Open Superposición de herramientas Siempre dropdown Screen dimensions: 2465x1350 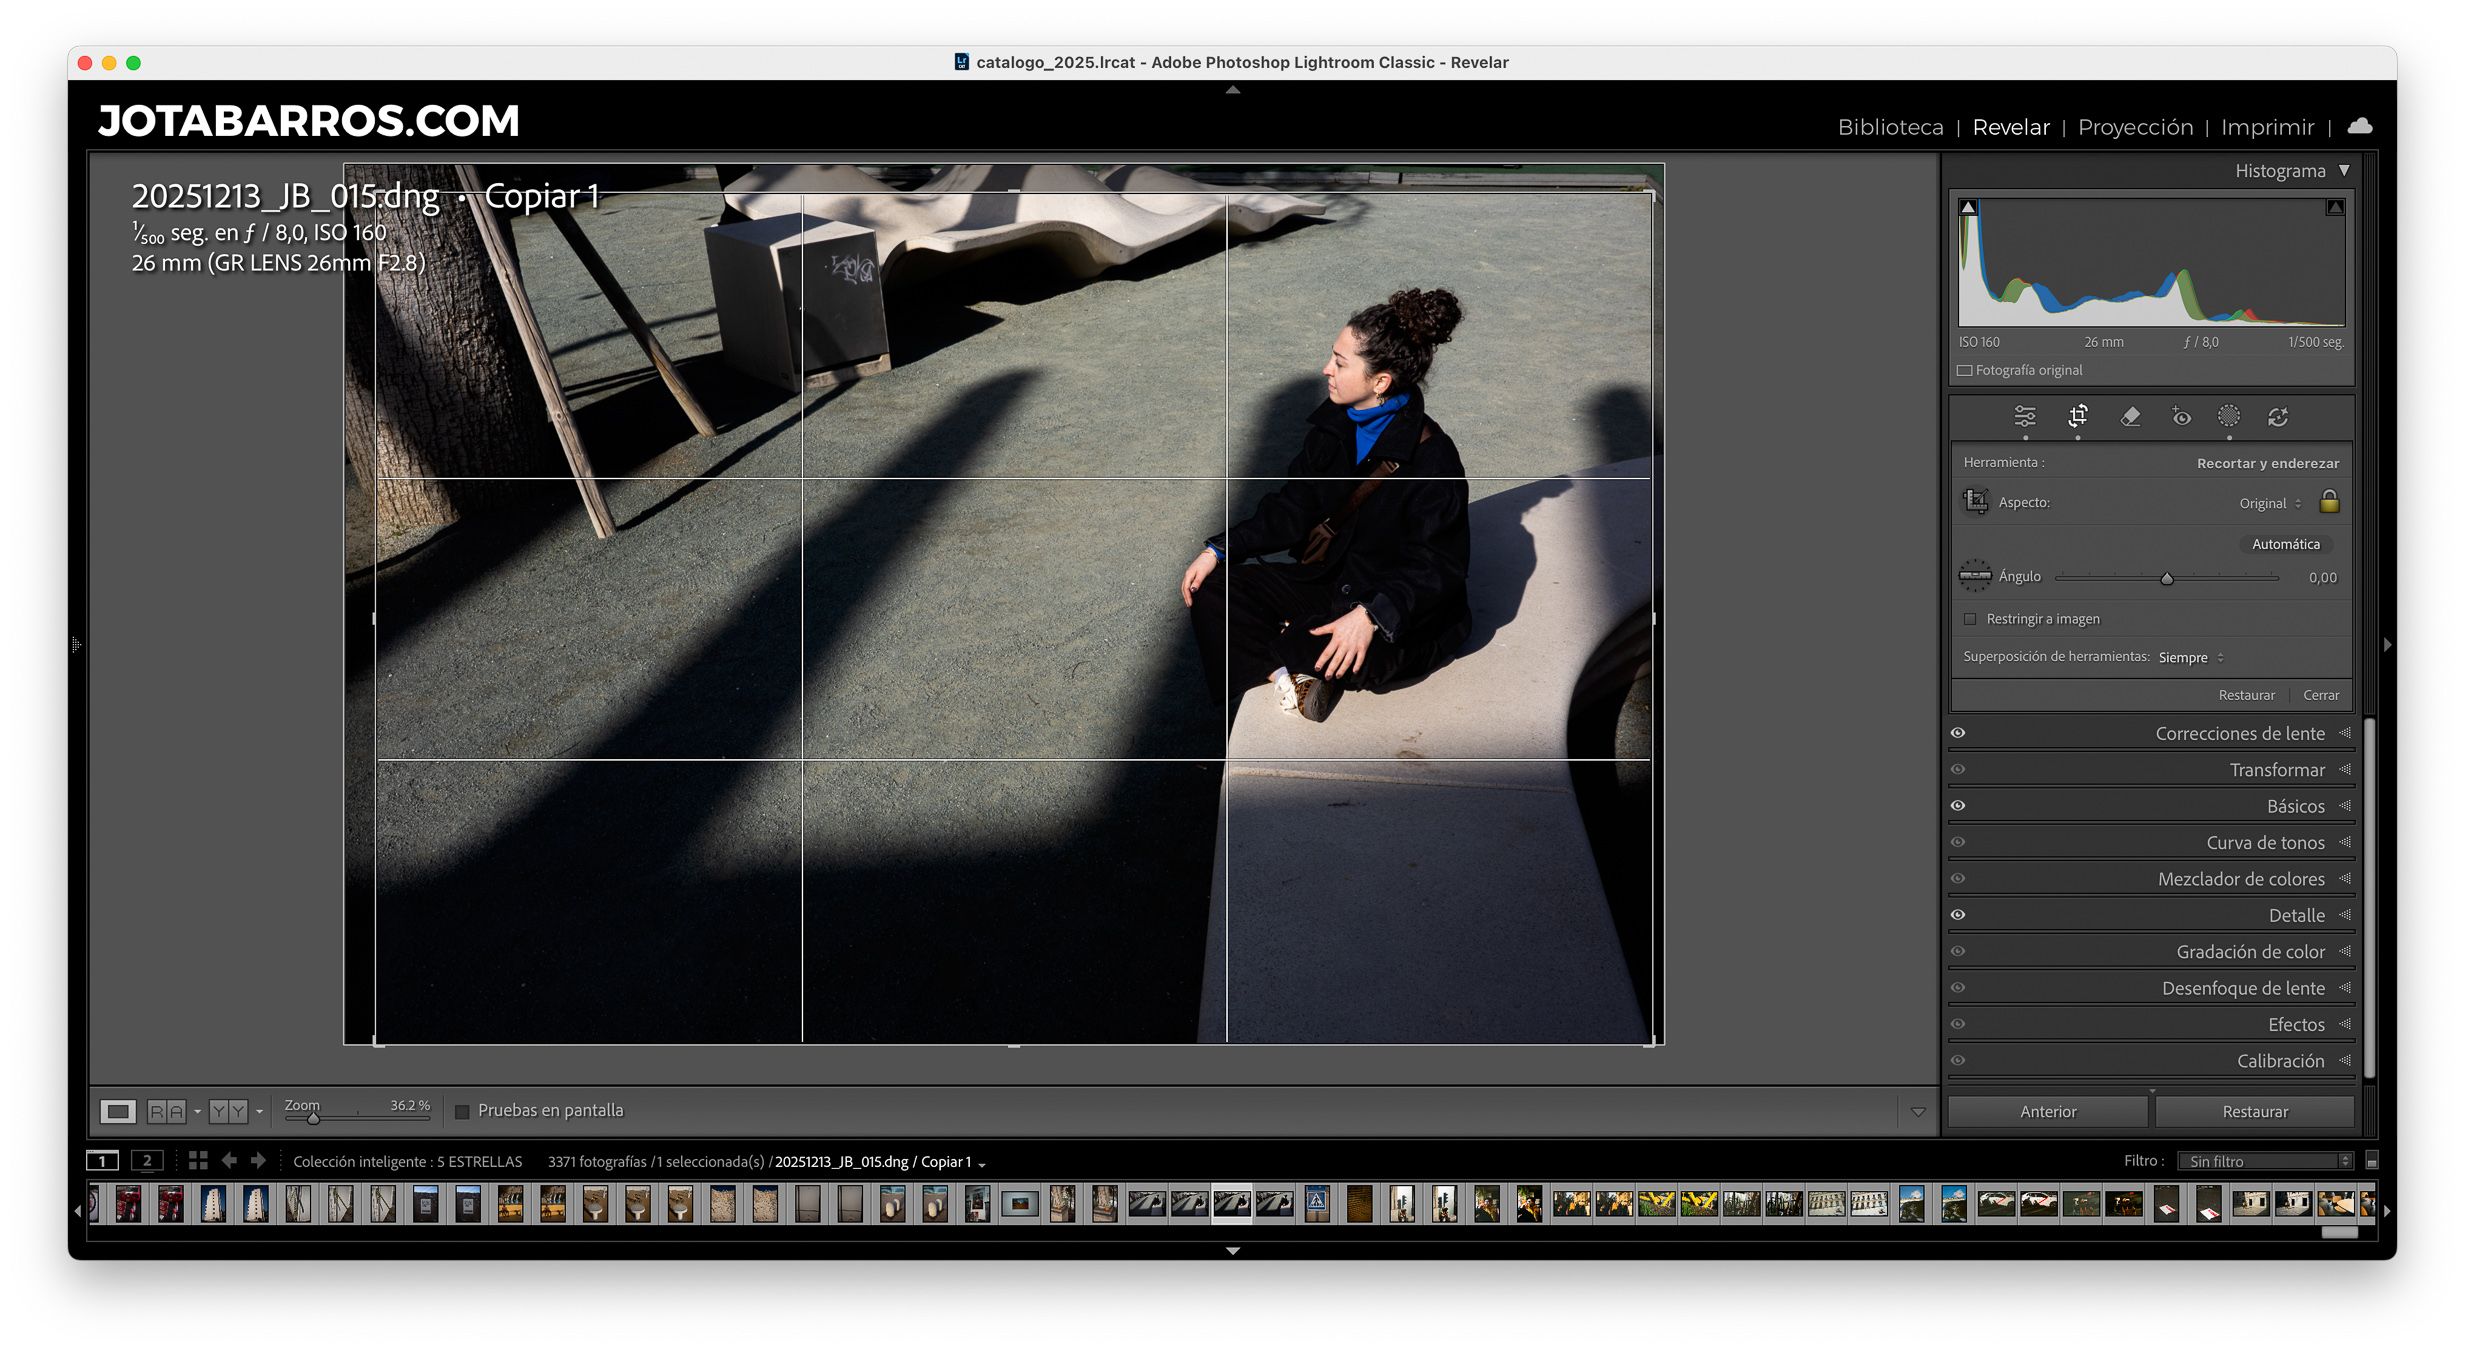pyautogui.click(x=2190, y=657)
